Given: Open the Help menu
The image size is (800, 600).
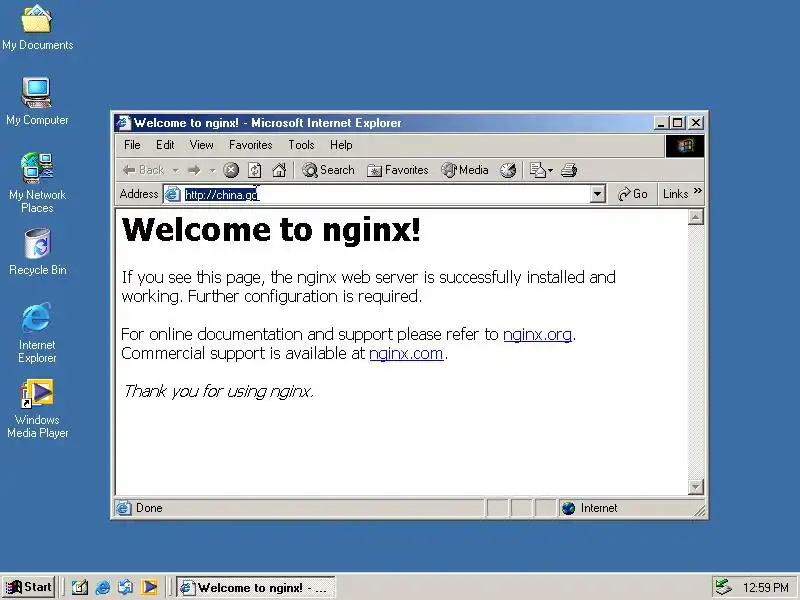Looking at the screenshot, I should click(341, 145).
